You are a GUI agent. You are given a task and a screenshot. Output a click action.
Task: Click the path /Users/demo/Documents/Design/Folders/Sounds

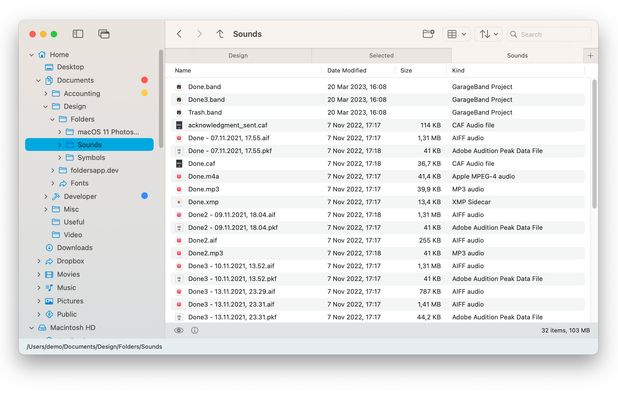click(x=94, y=347)
